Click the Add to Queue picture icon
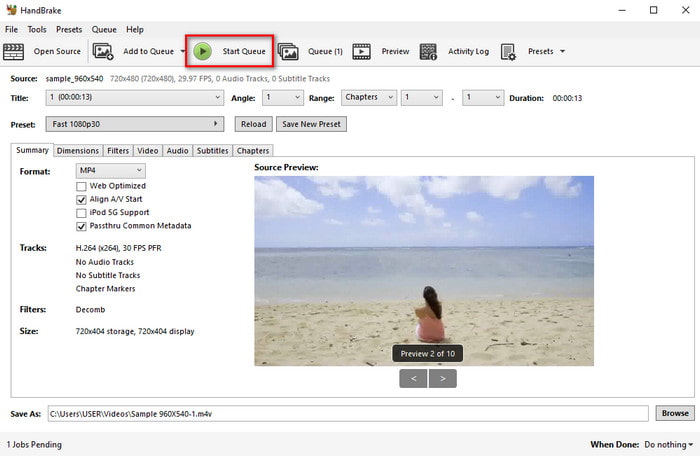The width and height of the screenshot is (700, 456). click(103, 51)
